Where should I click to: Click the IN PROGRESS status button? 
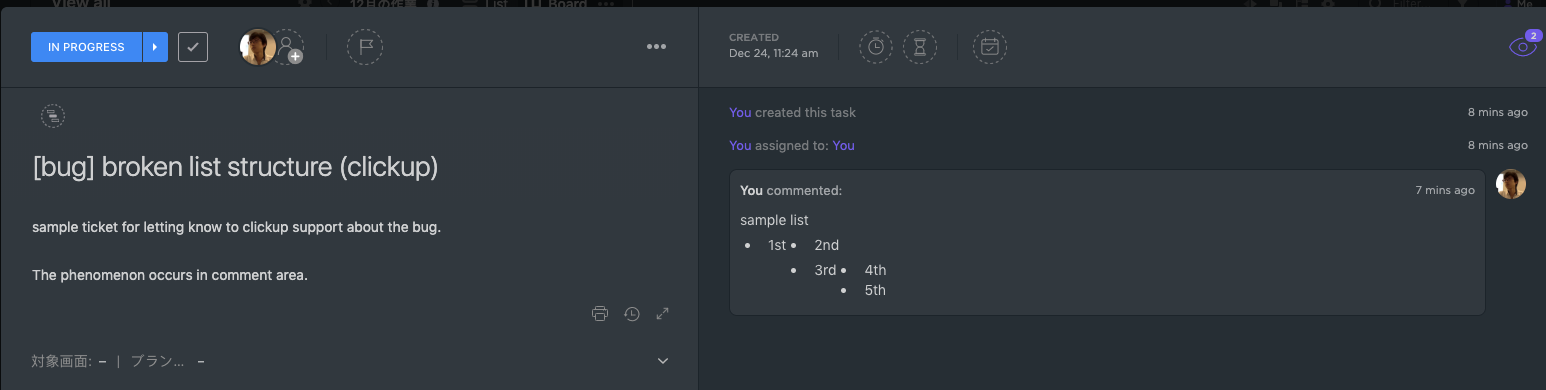pyautogui.click(x=86, y=47)
